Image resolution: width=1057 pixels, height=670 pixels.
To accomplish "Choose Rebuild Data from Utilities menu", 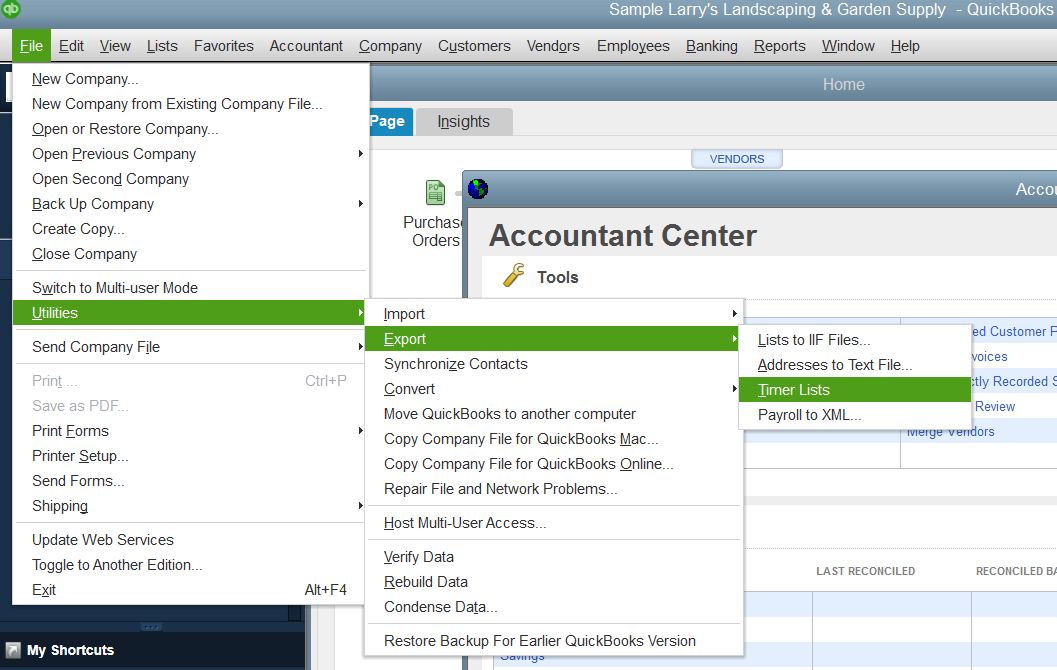I will tap(426, 582).
